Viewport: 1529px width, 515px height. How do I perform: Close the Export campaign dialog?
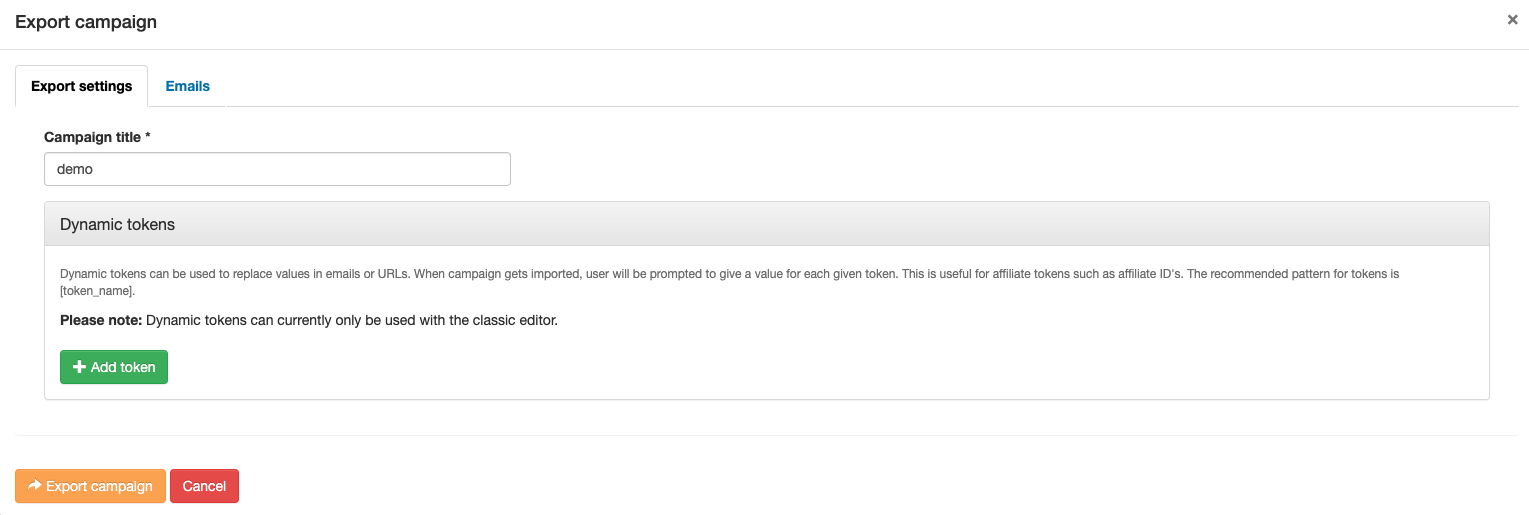[x=1512, y=20]
